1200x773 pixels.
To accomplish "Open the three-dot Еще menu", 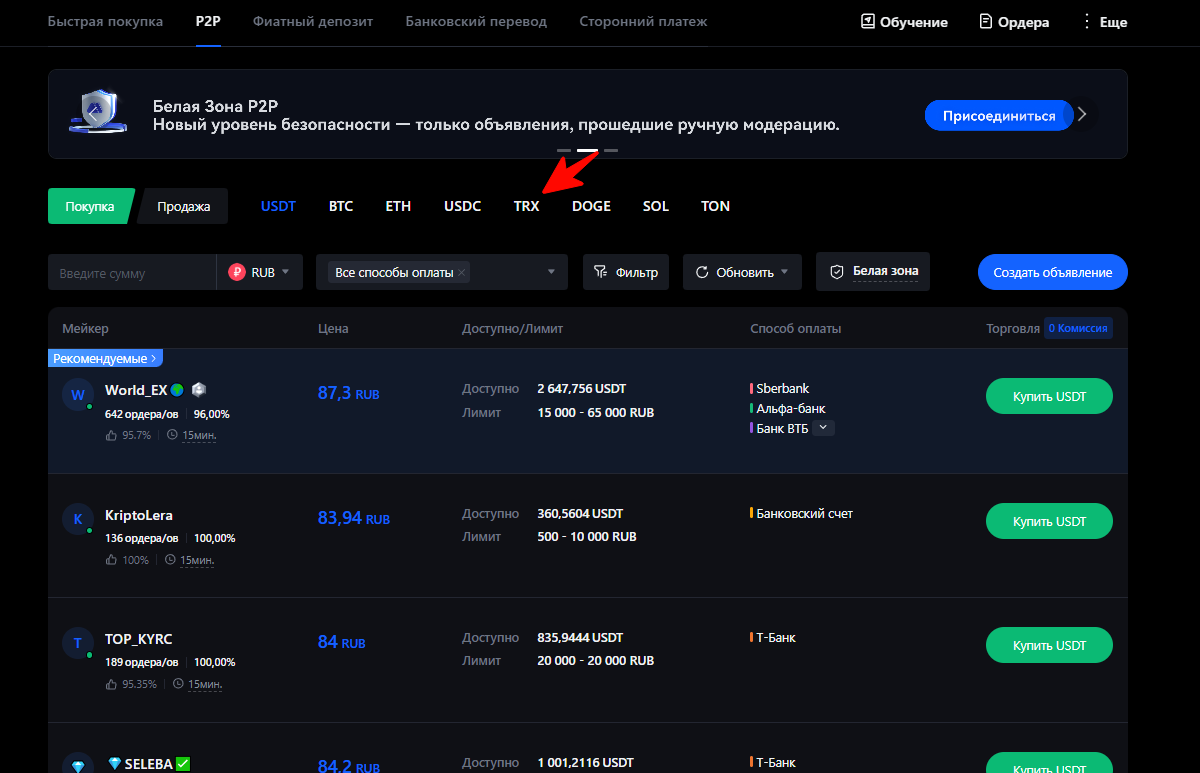I will pyautogui.click(x=1087, y=21).
